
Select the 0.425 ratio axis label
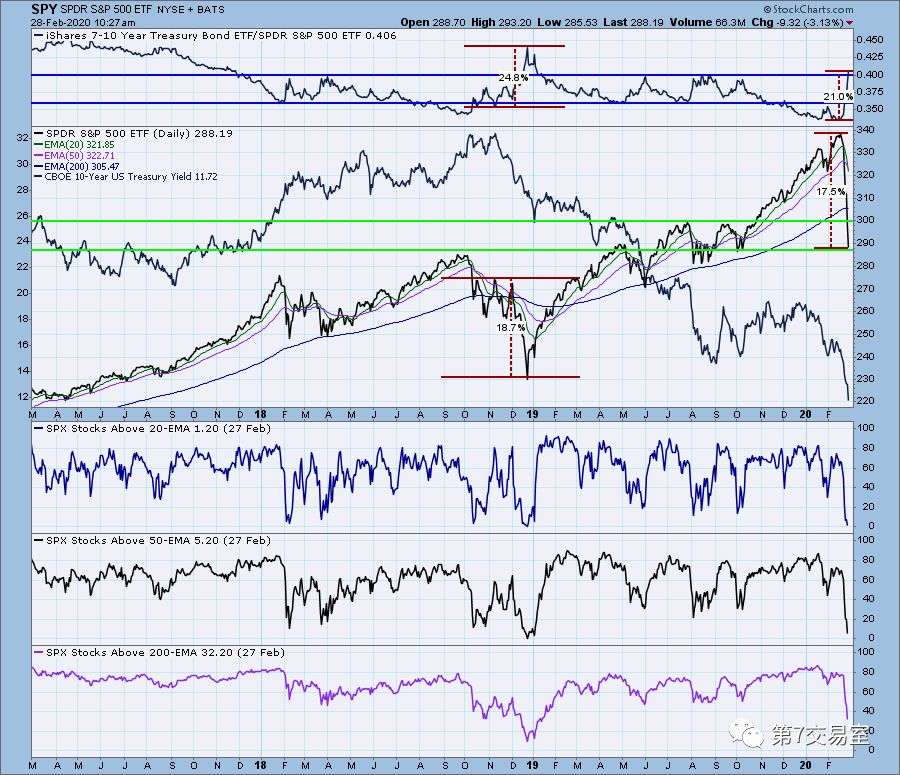[x=870, y=56]
